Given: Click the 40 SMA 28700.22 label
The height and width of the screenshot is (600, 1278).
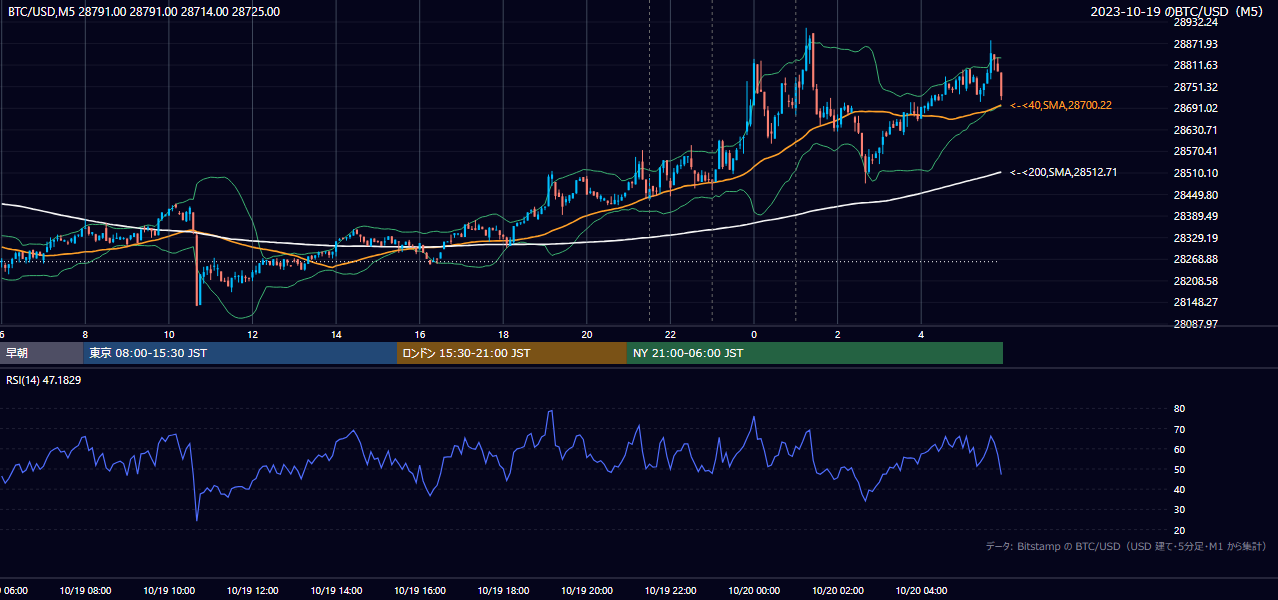Looking at the screenshot, I should click(x=1061, y=105).
